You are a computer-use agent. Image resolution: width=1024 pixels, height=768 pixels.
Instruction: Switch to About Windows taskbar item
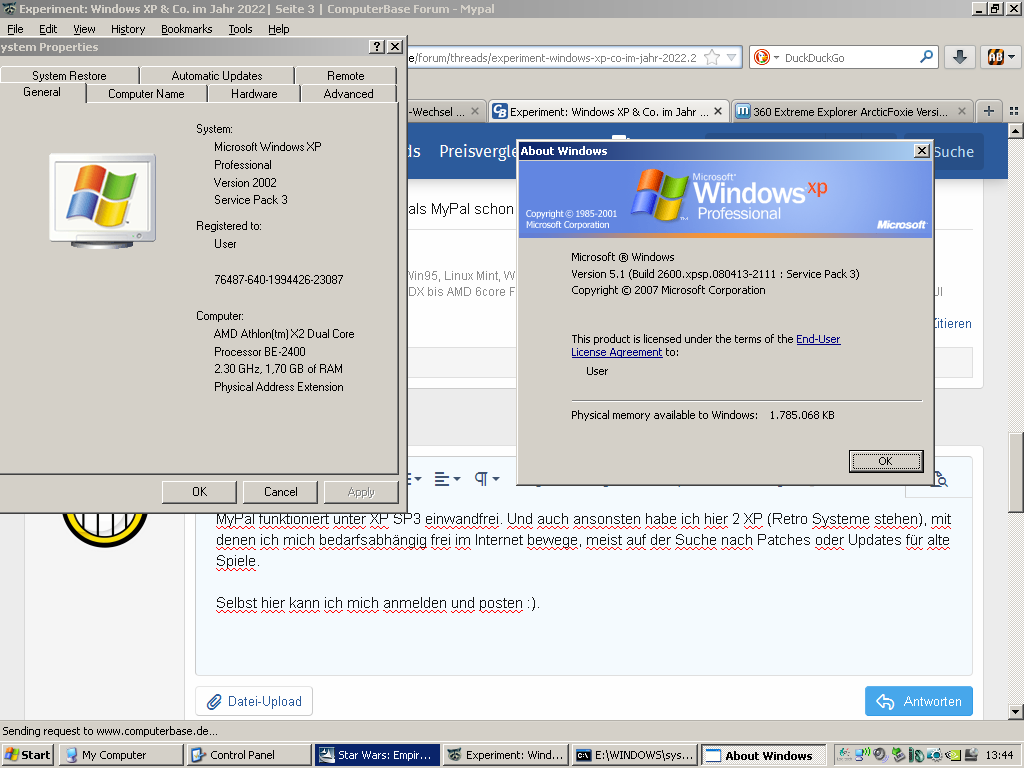coord(763,756)
